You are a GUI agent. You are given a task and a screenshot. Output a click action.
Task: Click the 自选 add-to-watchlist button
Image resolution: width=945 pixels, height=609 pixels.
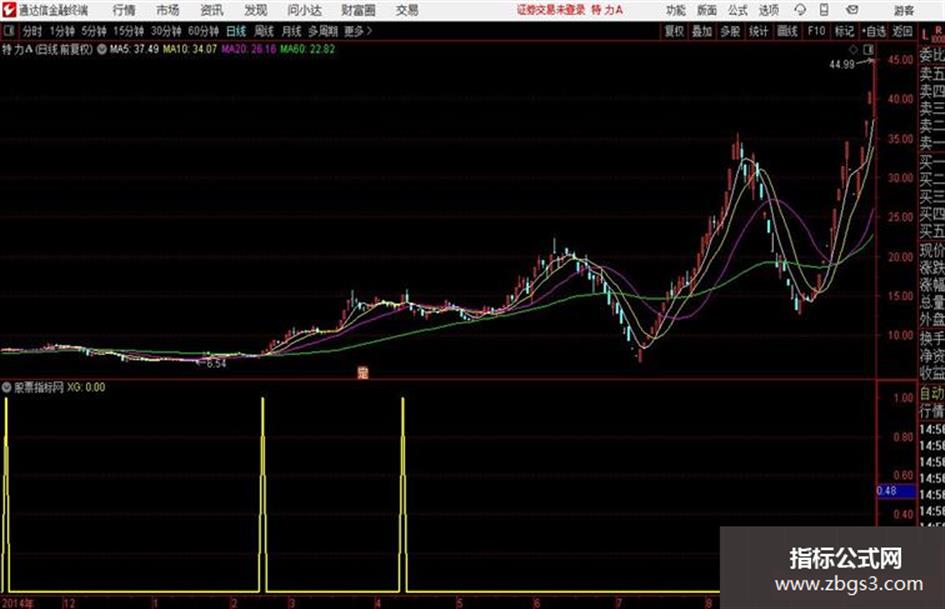[x=874, y=31]
